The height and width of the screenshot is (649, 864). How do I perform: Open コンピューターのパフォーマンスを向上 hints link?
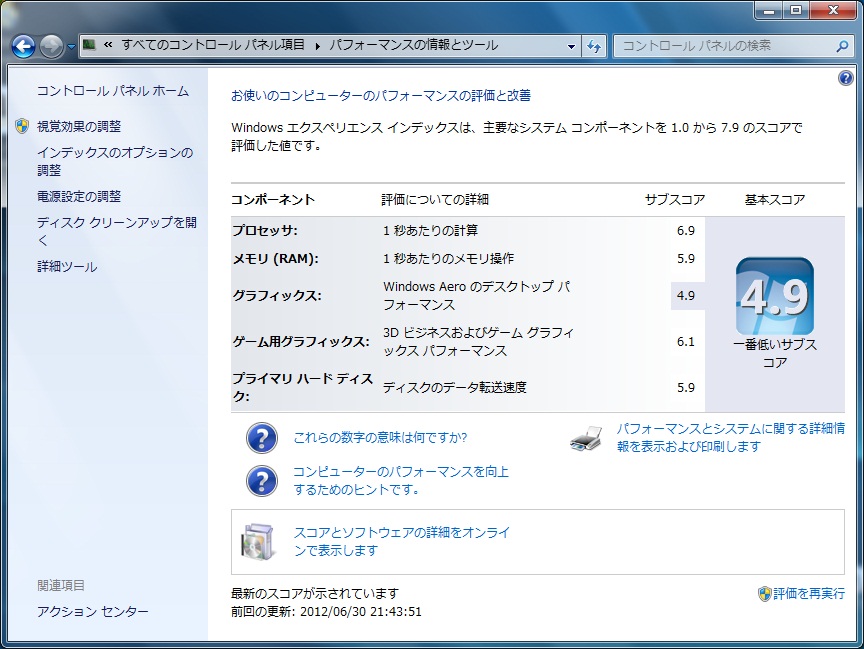(x=401, y=480)
